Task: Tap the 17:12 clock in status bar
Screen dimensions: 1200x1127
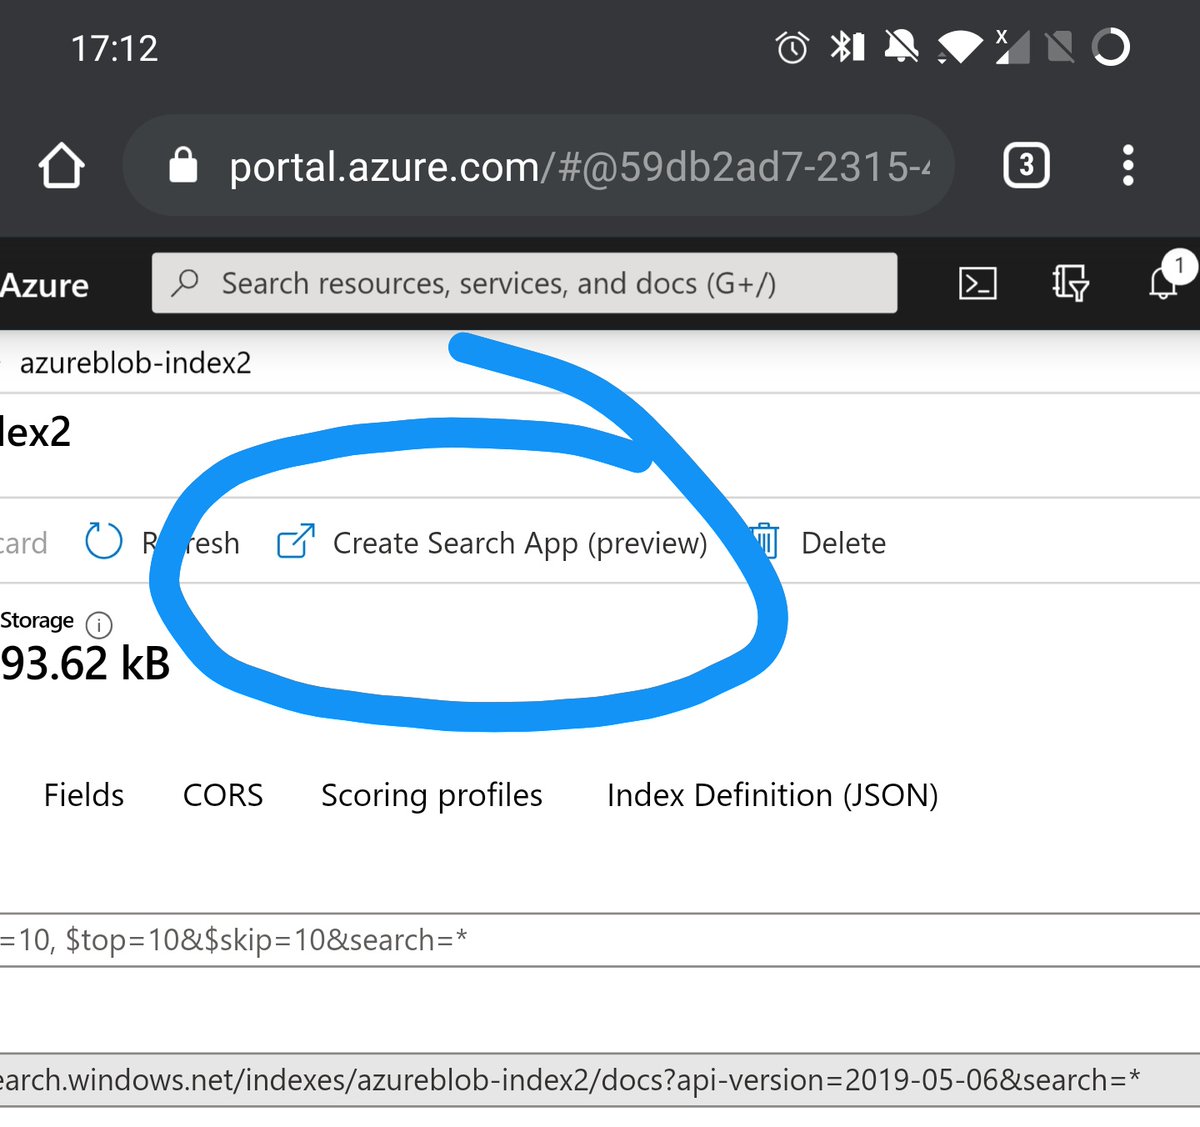Action: pos(115,48)
